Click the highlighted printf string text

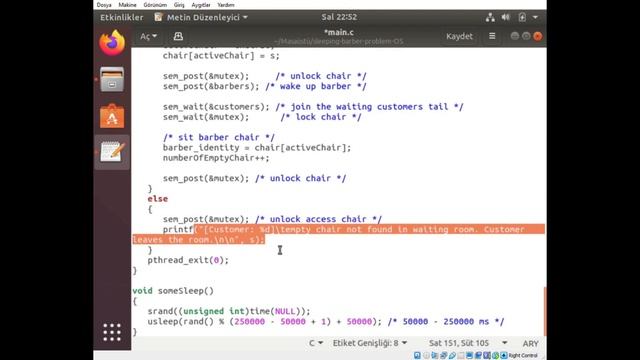click(x=338, y=234)
